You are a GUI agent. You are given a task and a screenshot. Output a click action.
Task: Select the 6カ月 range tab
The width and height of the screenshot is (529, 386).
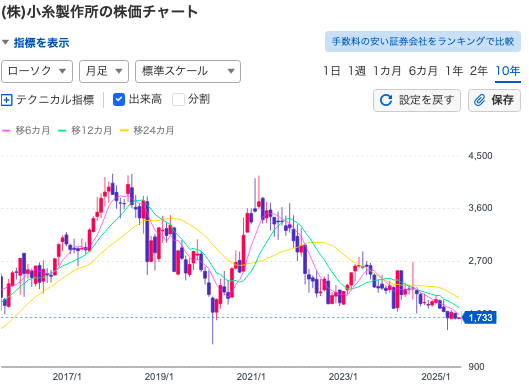423,71
